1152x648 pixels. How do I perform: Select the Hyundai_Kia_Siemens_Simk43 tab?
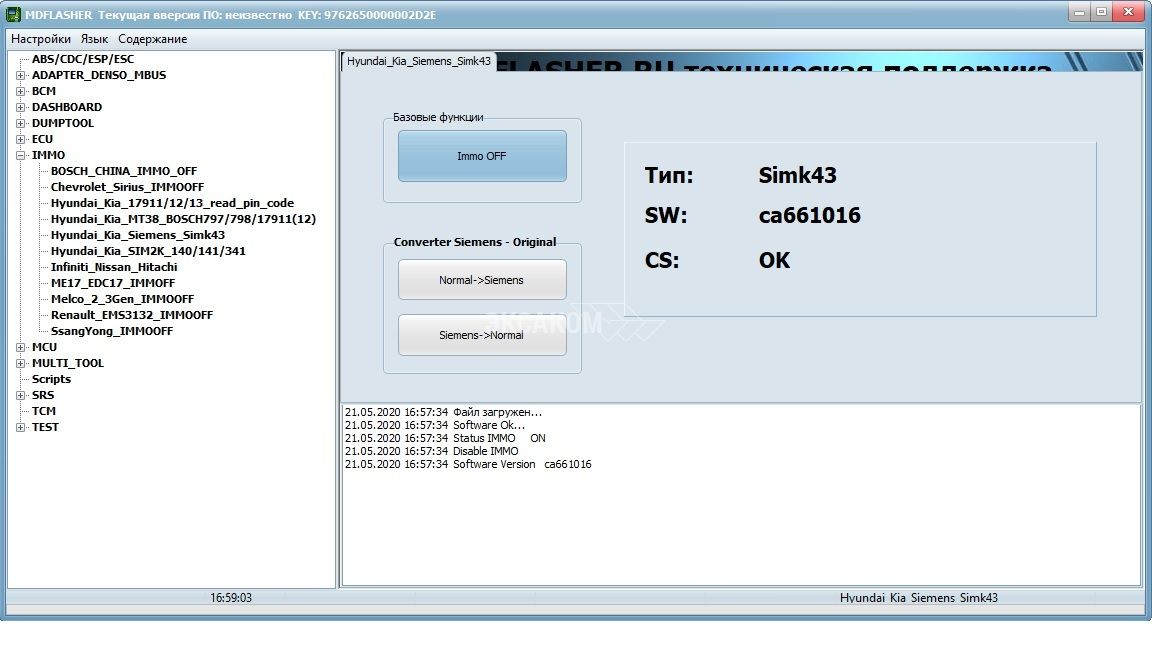(418, 61)
